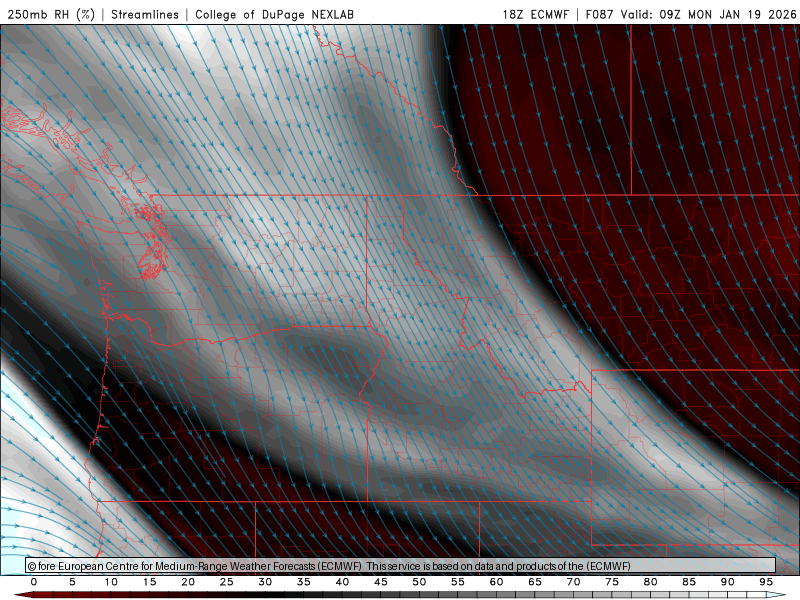This screenshot has height=600, width=800.
Task: Click "Valid: 09Z MON JAN 19 2026" text
Action: [708, 14]
